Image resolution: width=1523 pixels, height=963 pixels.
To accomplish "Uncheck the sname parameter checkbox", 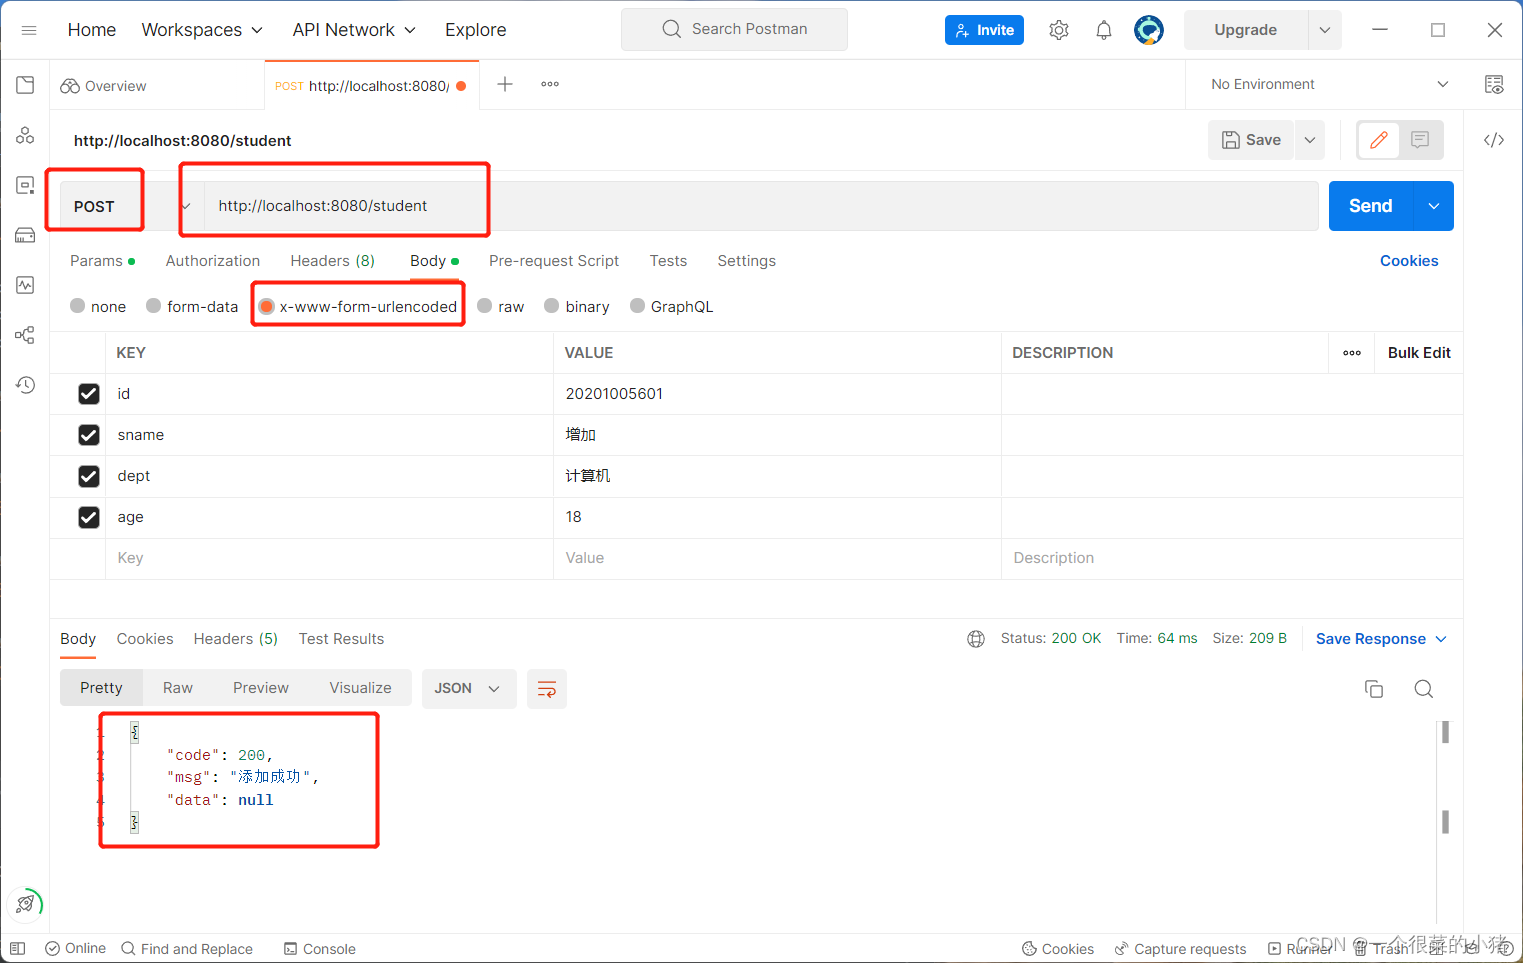I will tap(89, 435).
